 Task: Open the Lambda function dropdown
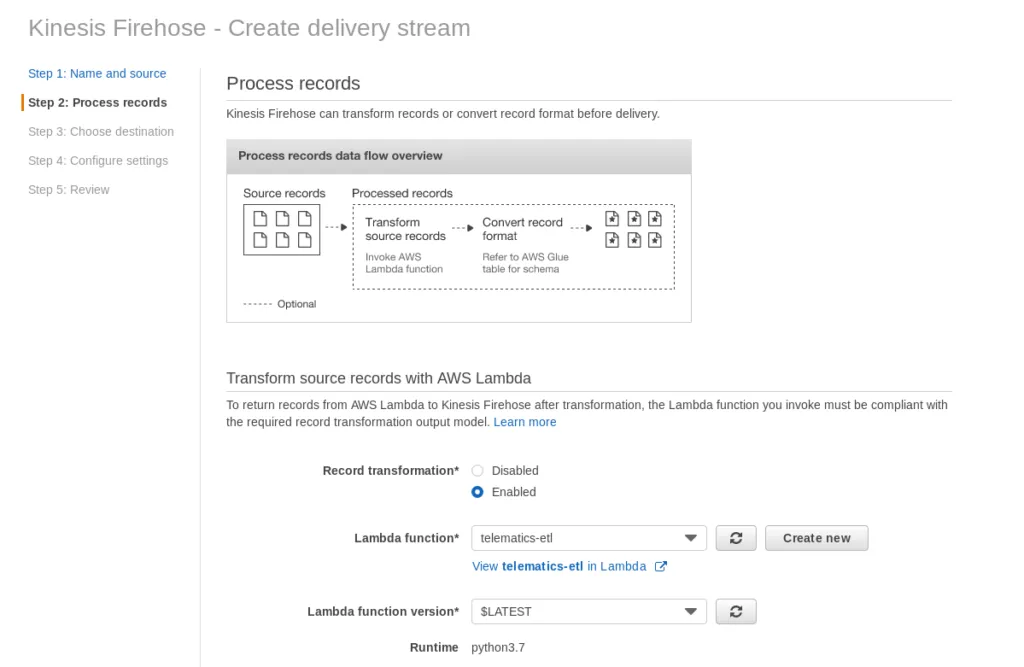point(588,538)
